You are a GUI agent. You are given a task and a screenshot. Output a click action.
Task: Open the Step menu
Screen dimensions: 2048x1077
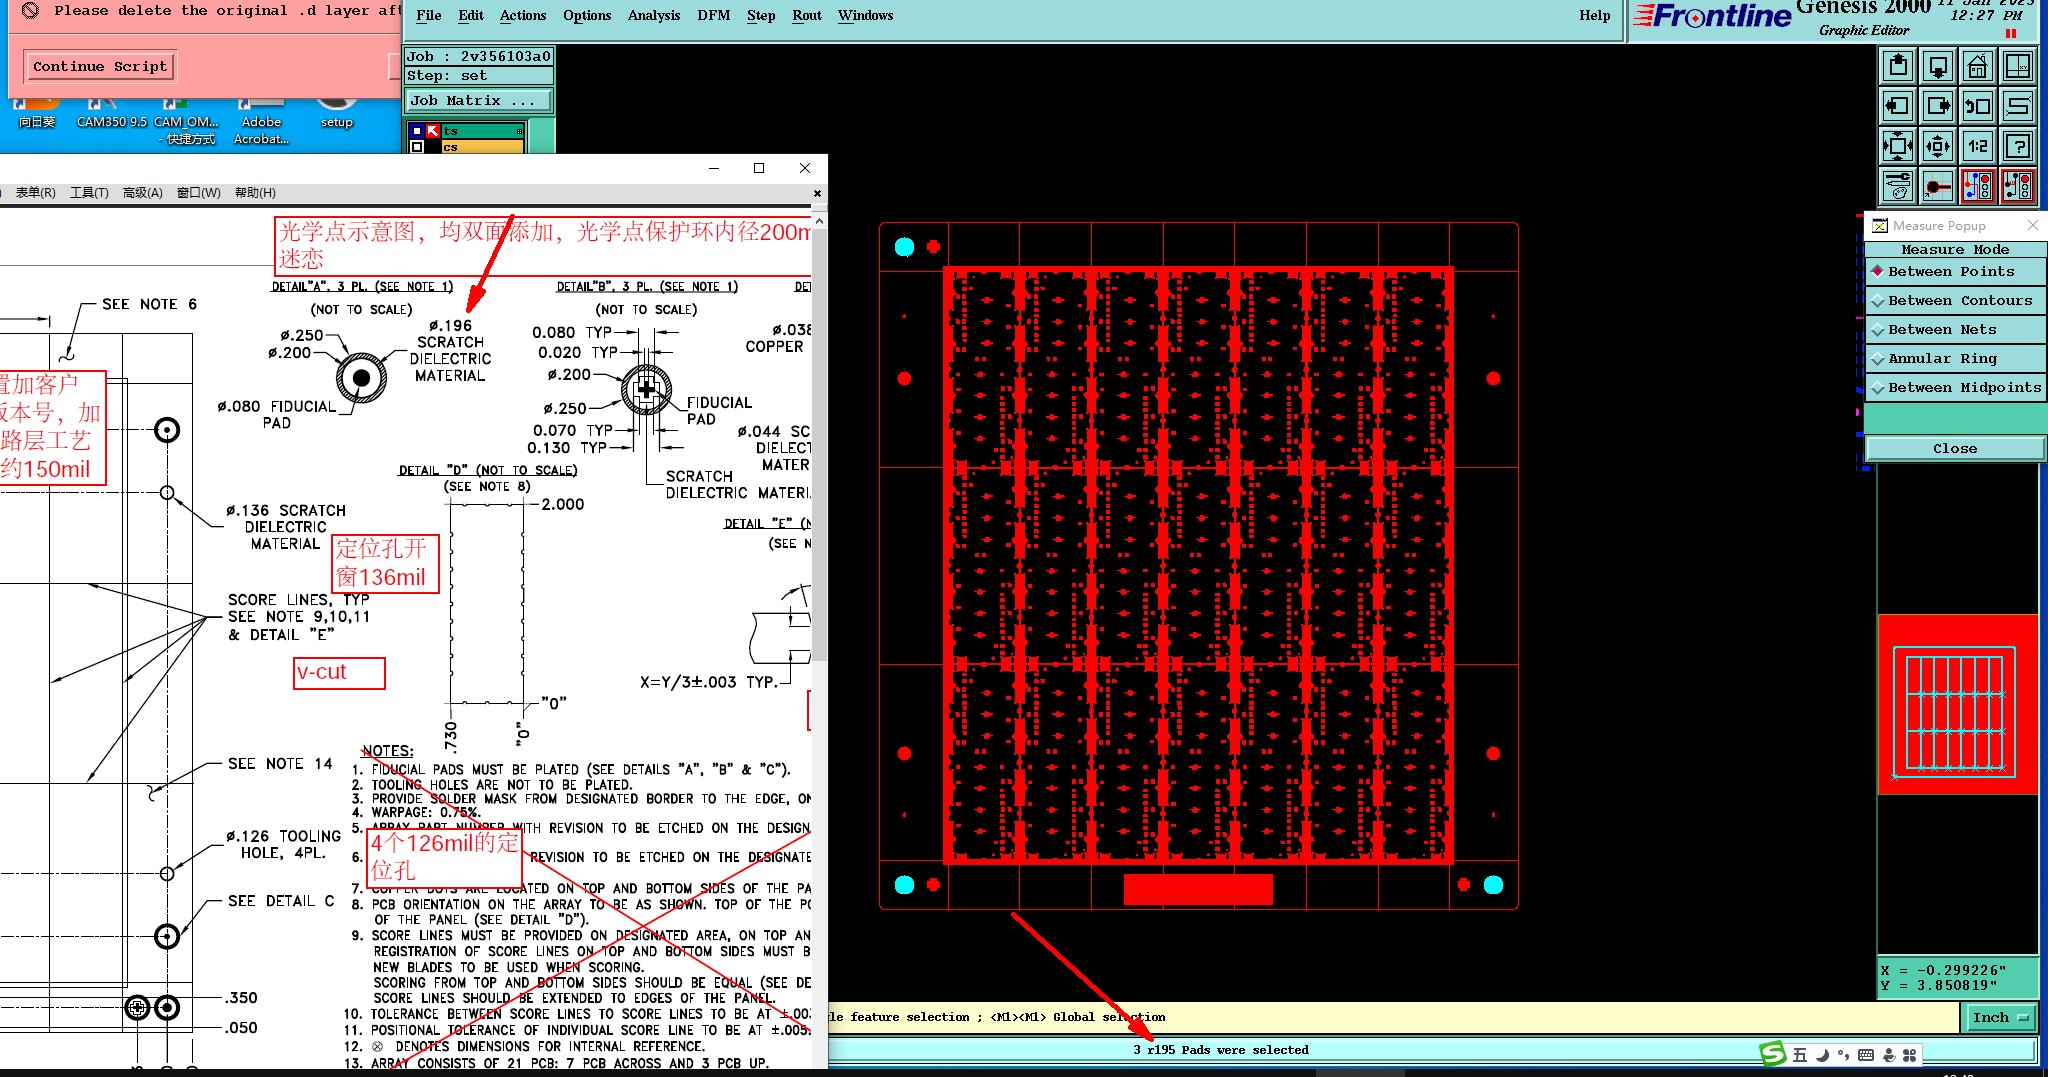point(761,16)
